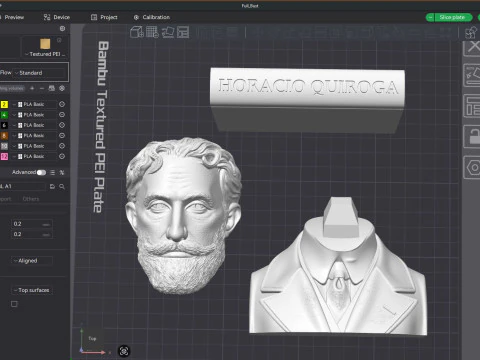480x360 pixels.
Task: Open filament section settings gear icon
Action: coord(62,88)
